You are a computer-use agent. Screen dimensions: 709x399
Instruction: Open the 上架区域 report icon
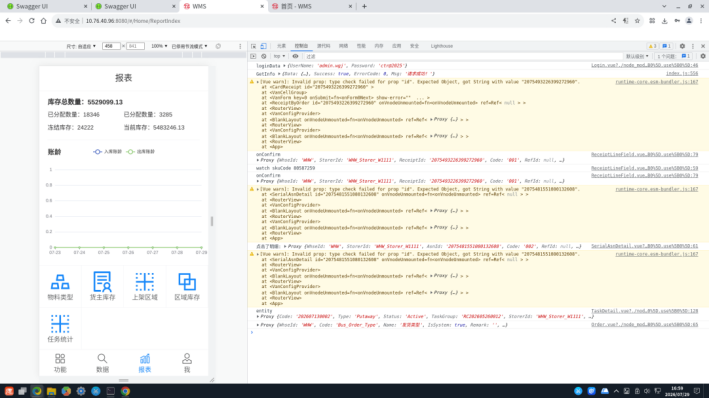pyautogui.click(x=145, y=287)
